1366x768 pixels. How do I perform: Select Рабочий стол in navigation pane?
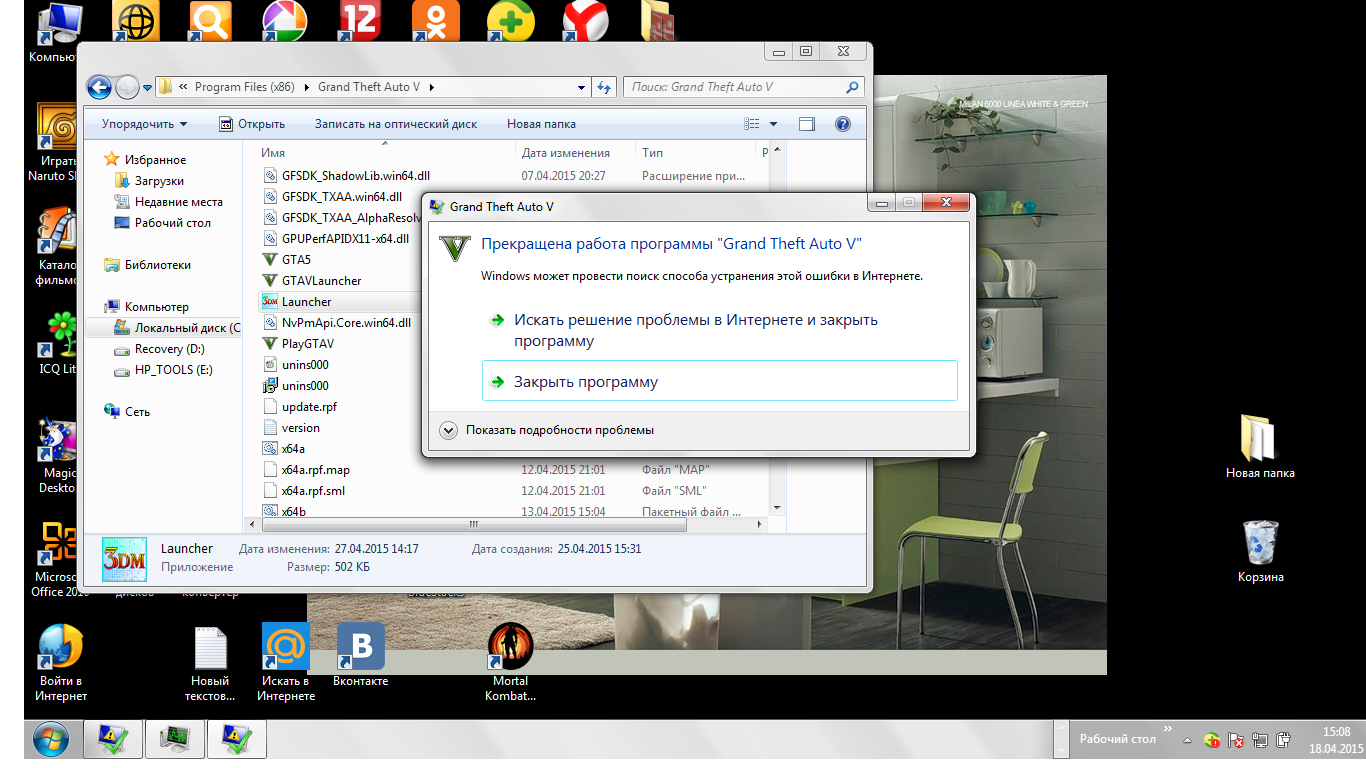(163, 223)
